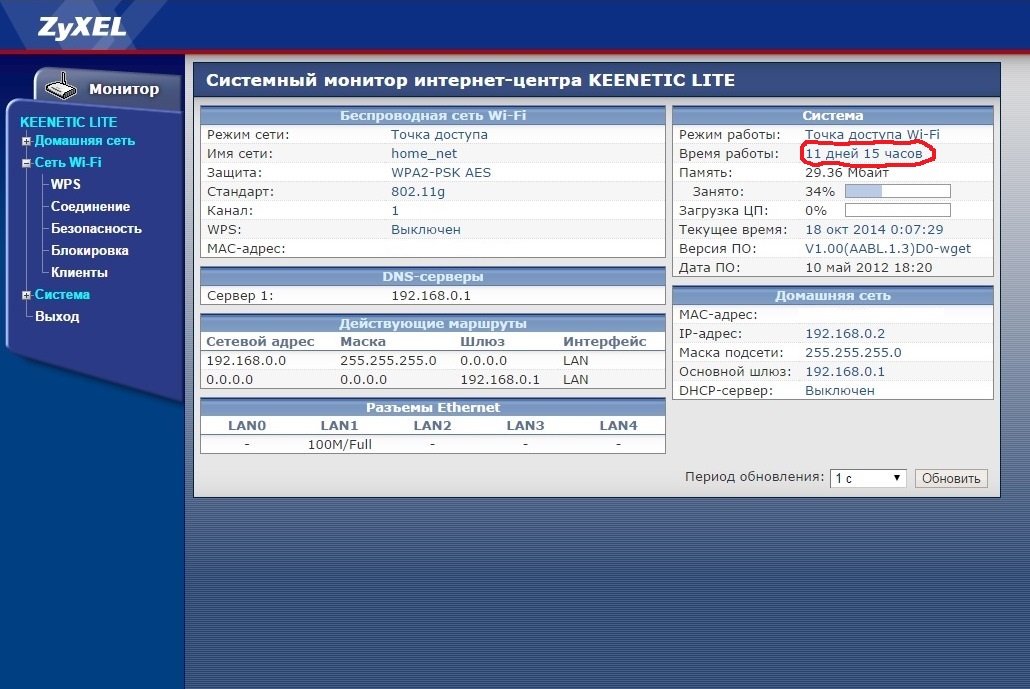
Task: Collapse the Сеть Wi-Fi tree node
Action: click(26, 163)
